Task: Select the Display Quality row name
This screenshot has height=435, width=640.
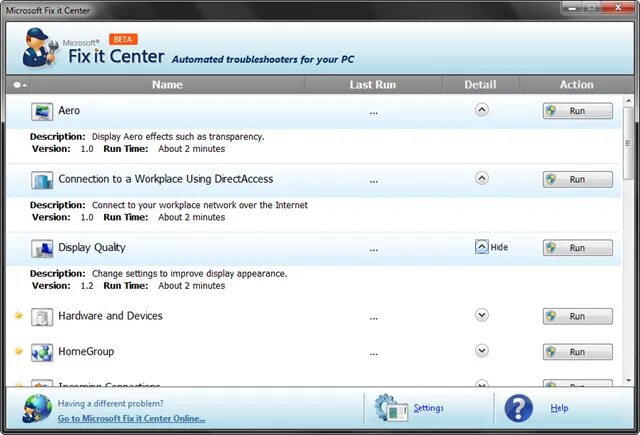Action: pos(92,248)
